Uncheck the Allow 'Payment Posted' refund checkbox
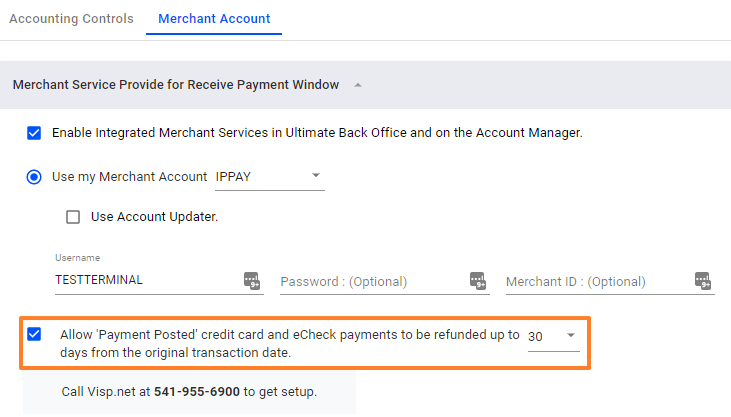731x417 pixels. pyautogui.click(x=34, y=334)
